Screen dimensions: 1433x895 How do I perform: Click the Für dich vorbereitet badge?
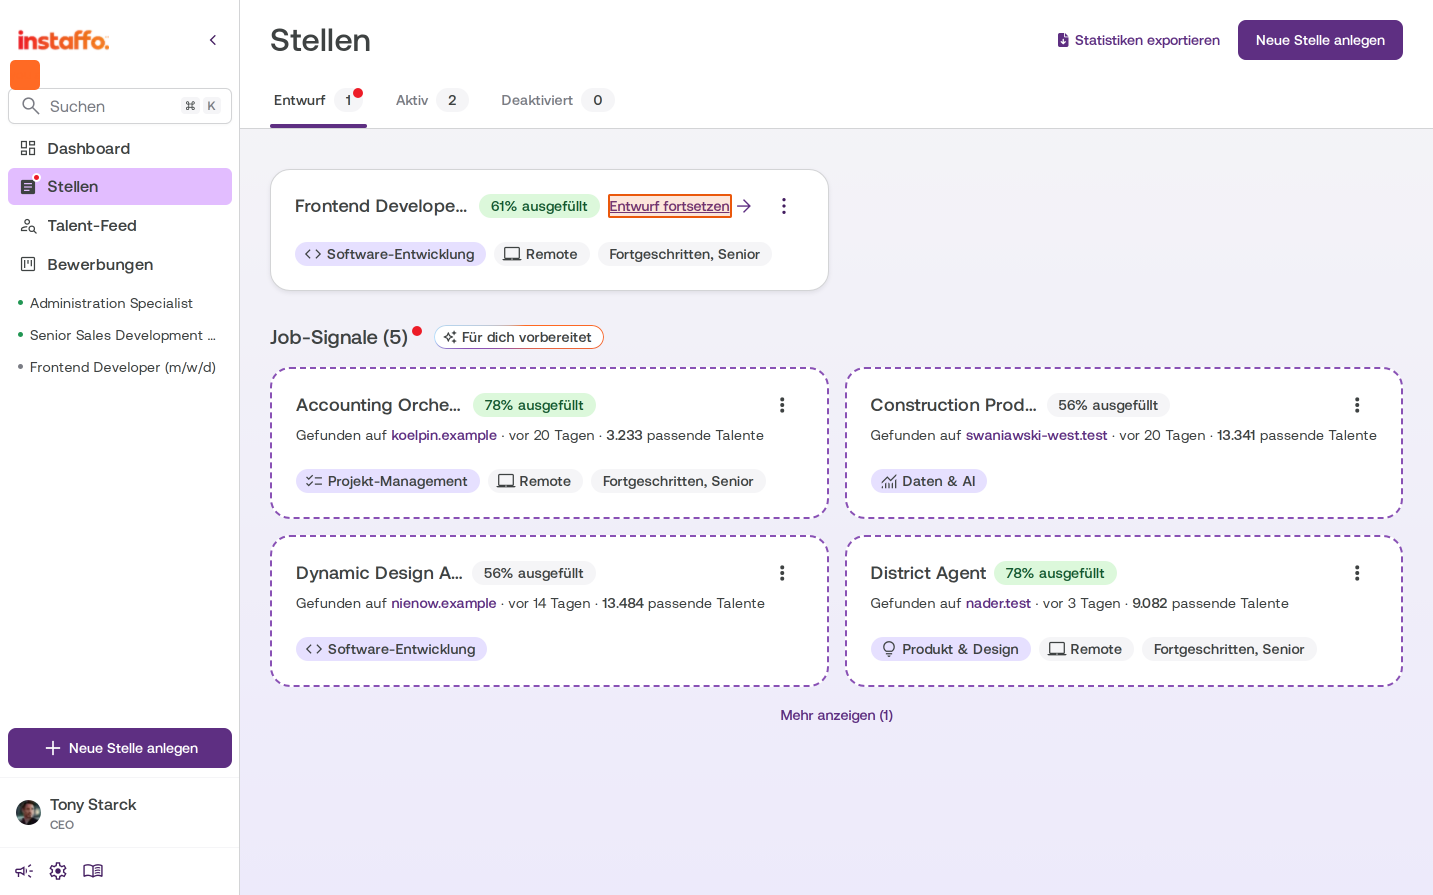pyautogui.click(x=519, y=337)
